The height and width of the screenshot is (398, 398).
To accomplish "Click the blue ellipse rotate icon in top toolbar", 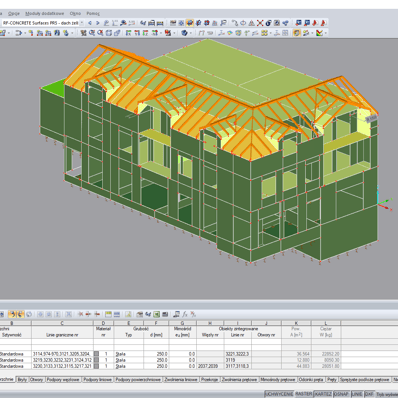I will pyautogui.click(x=243, y=23).
